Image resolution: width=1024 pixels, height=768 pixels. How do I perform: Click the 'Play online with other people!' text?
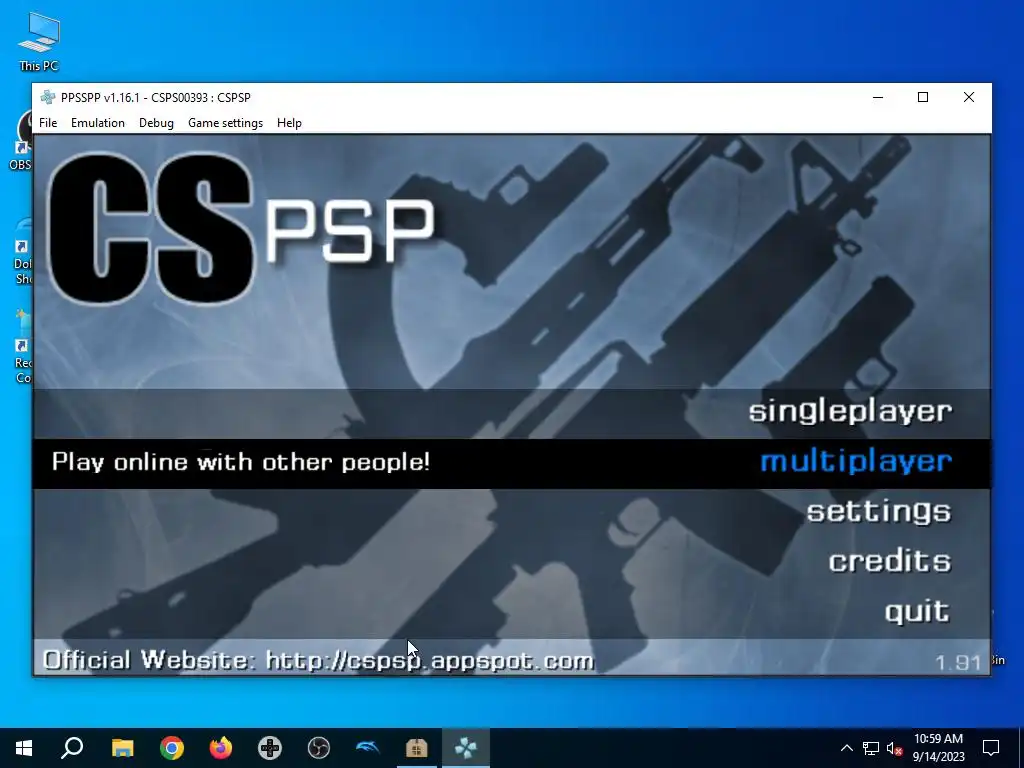241,462
